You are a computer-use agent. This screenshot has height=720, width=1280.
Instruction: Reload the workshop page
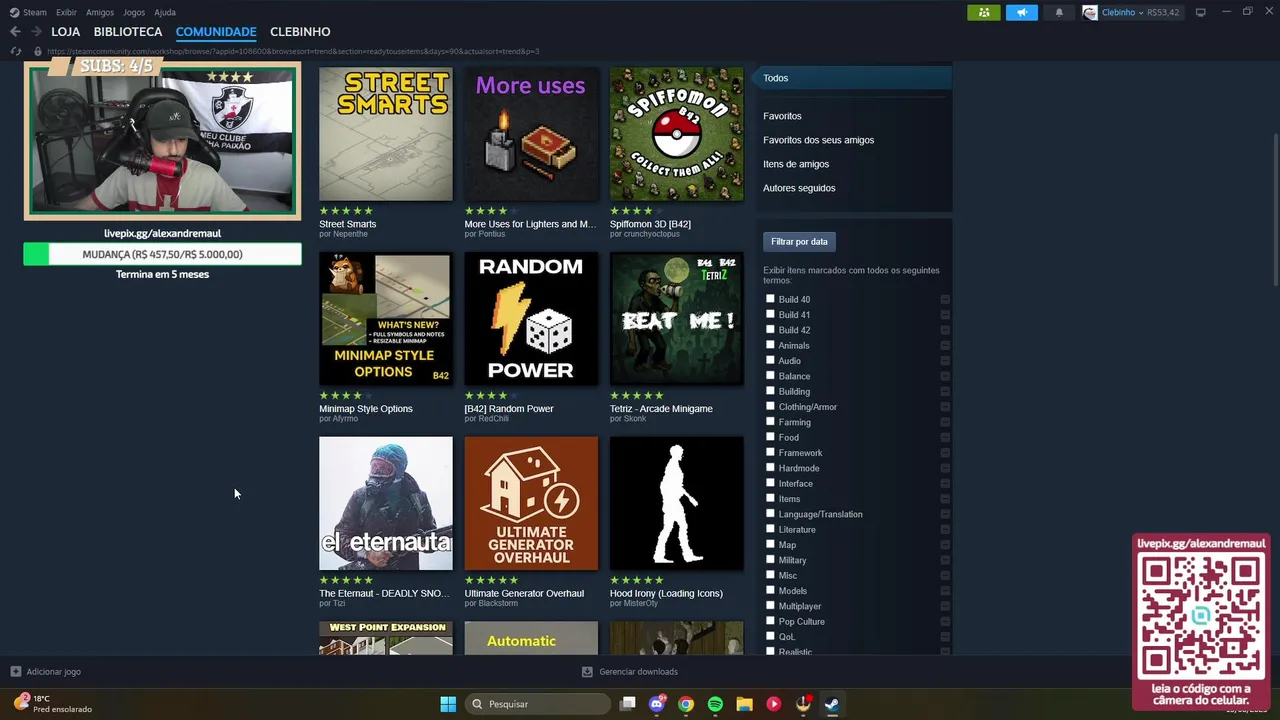(15, 51)
